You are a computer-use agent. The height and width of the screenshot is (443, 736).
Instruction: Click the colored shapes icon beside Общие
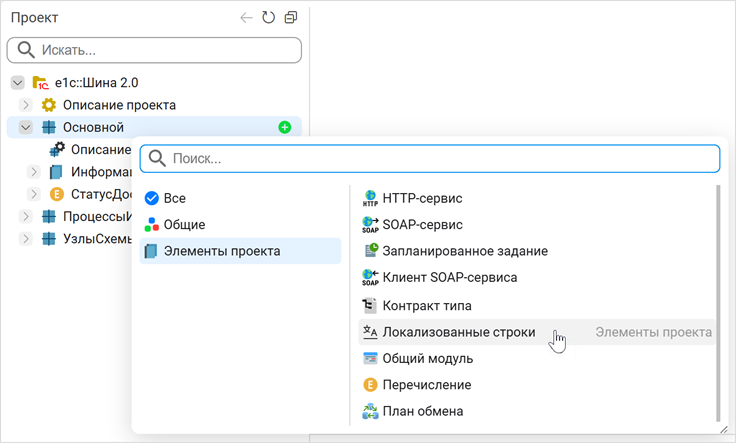click(x=152, y=224)
